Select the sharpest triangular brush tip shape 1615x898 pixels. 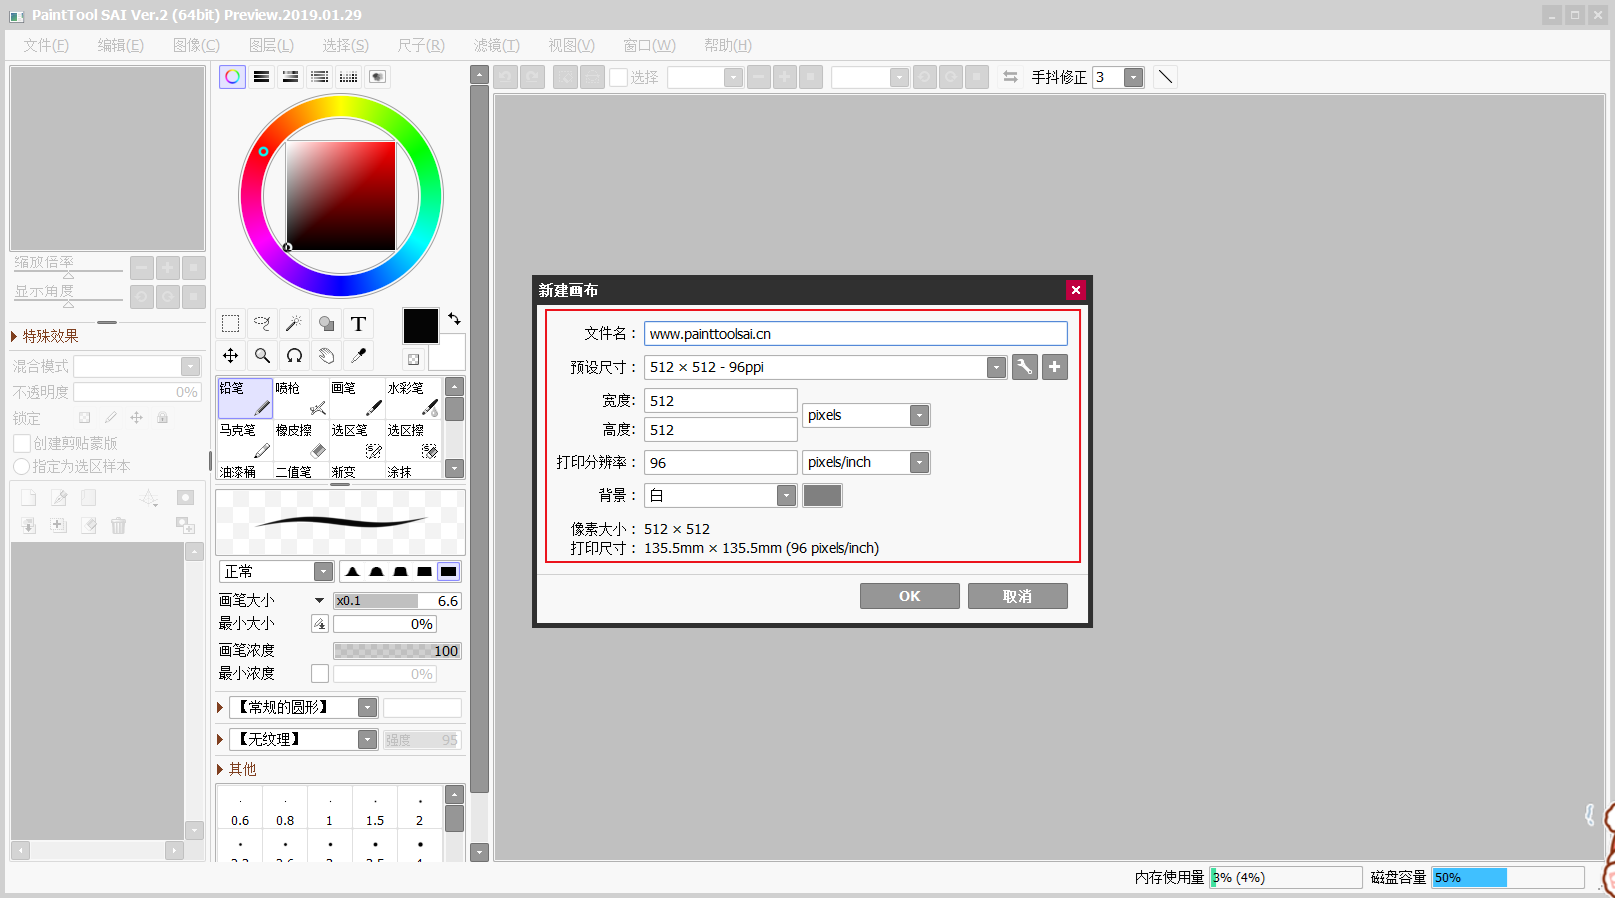[x=352, y=571]
